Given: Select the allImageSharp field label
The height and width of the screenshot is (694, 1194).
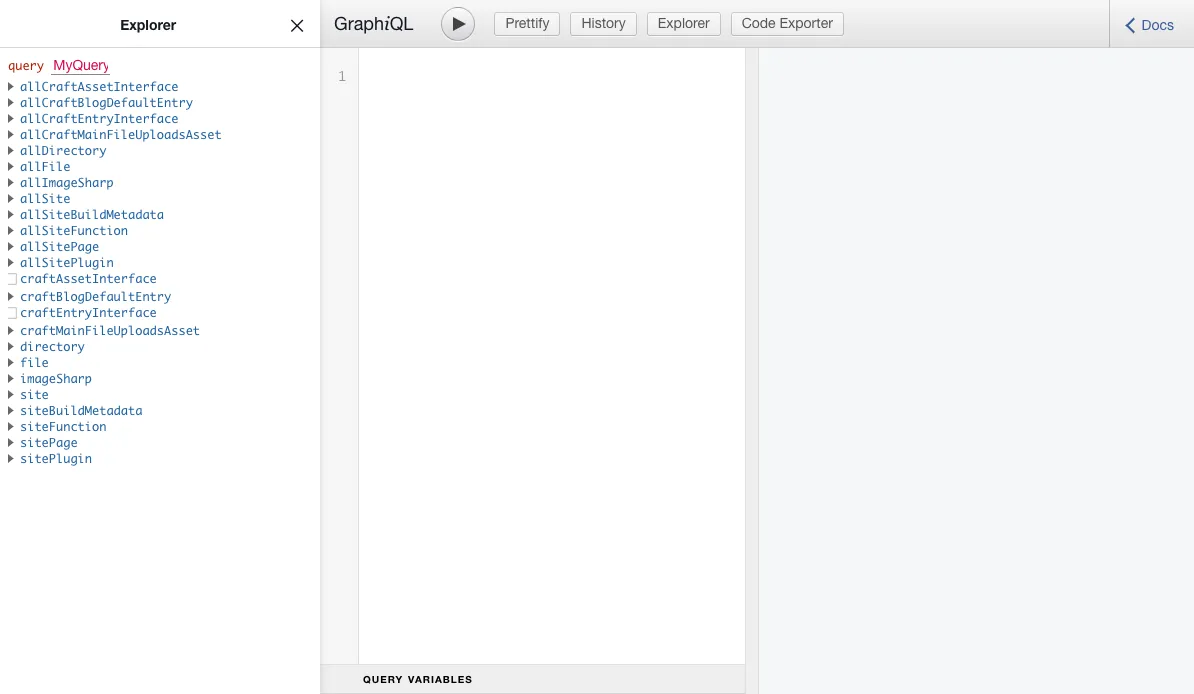Looking at the screenshot, I should pos(67,183).
